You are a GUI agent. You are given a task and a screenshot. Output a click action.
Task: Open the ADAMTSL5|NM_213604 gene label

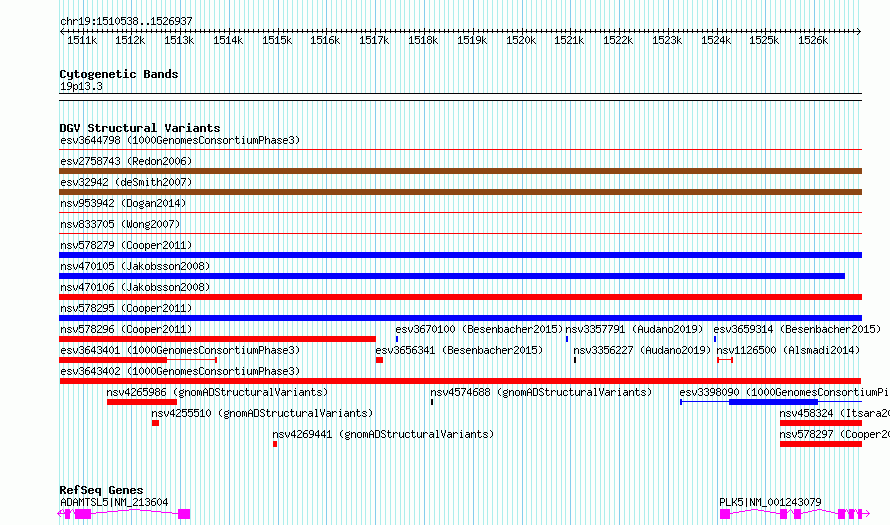click(x=114, y=502)
